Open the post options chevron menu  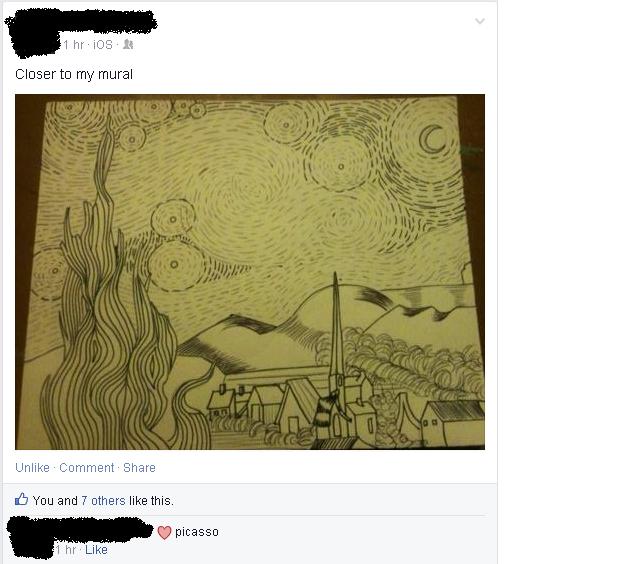[480, 21]
